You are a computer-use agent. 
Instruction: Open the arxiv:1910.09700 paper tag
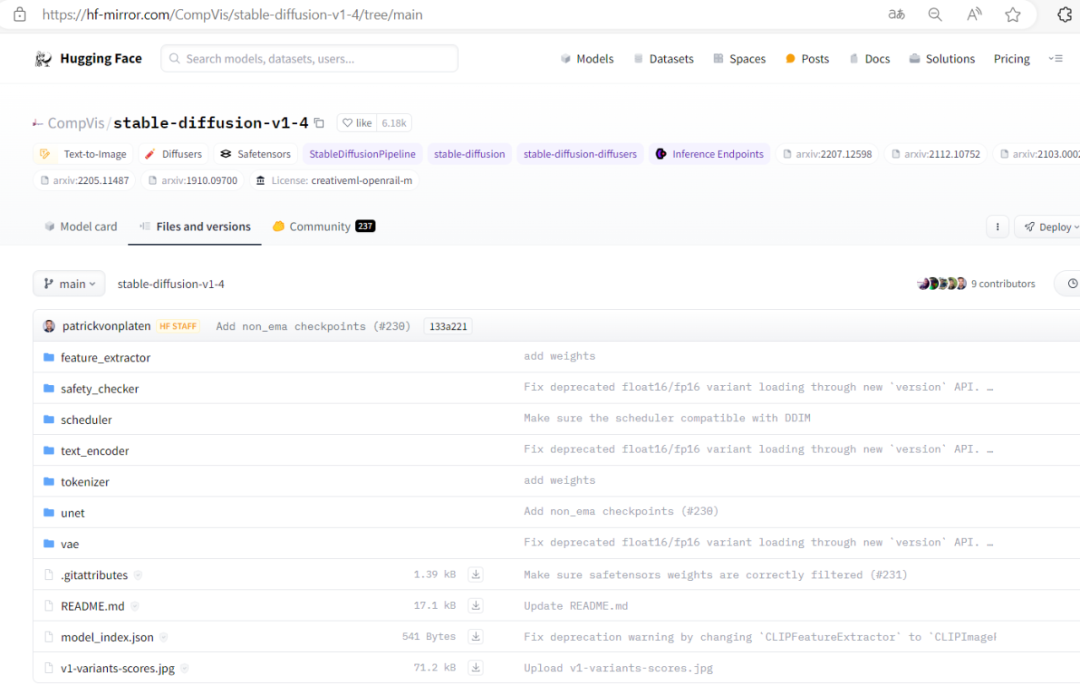[193, 181]
